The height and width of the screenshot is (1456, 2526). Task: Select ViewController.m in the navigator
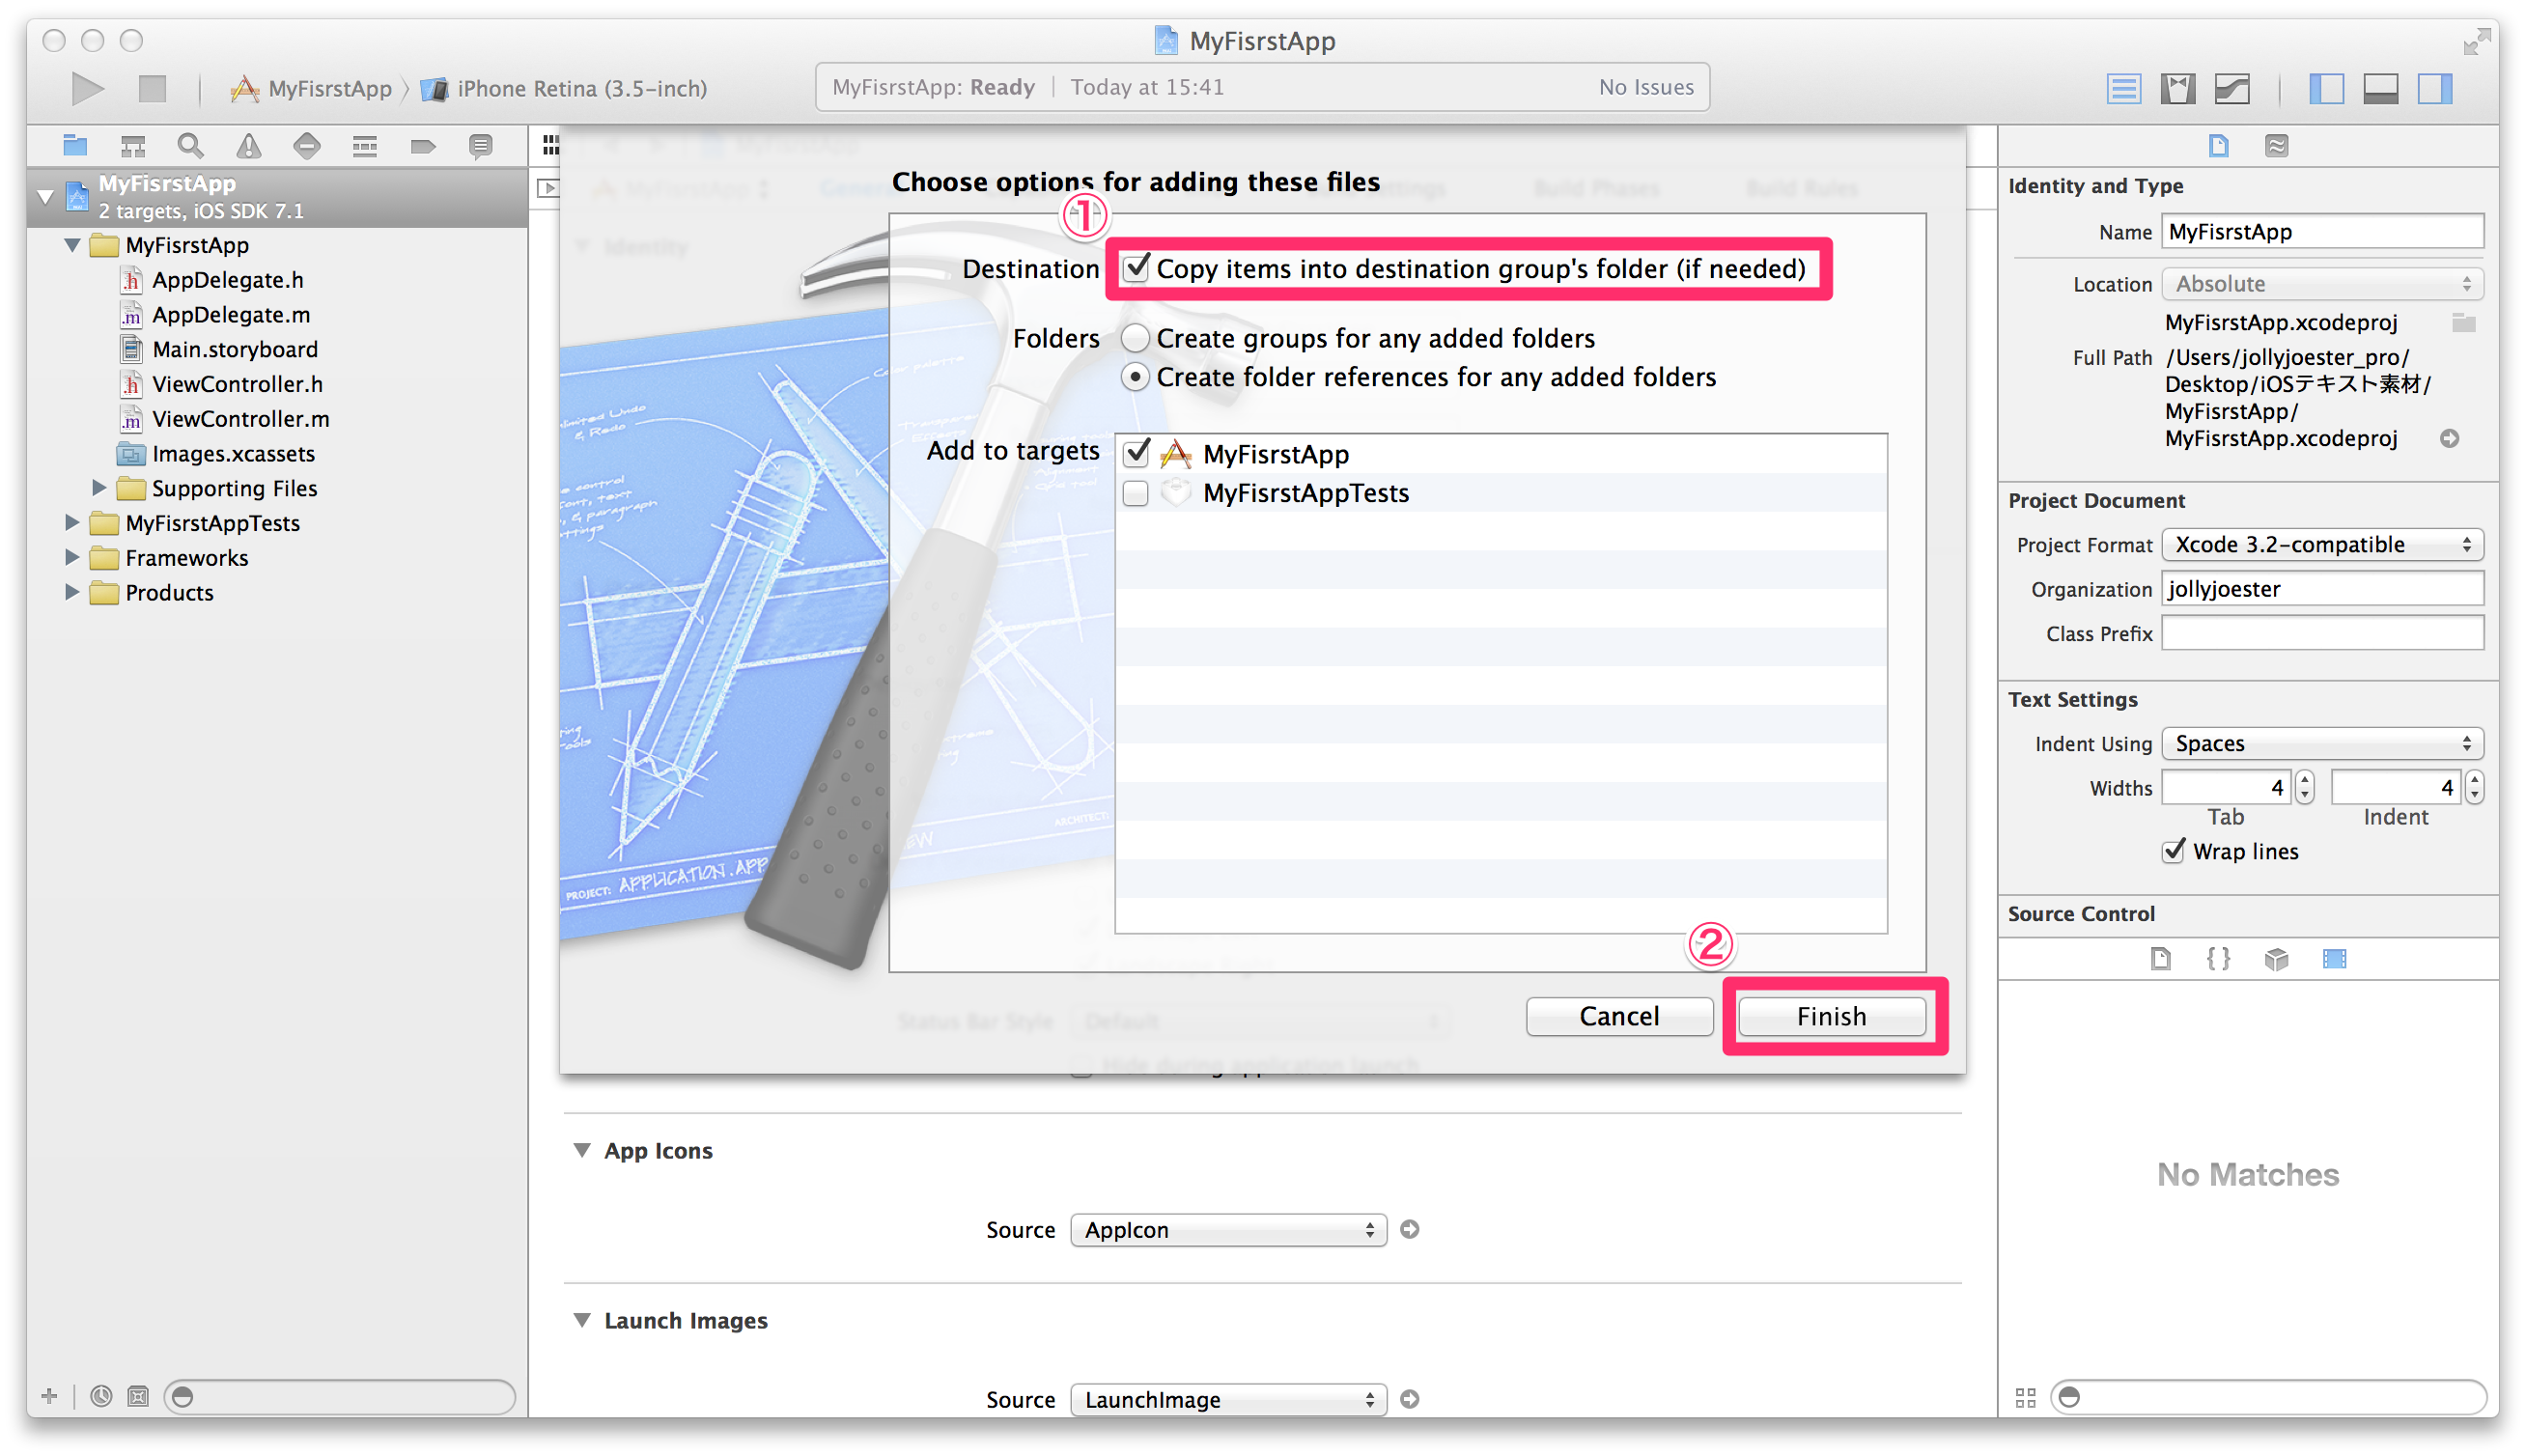240,419
